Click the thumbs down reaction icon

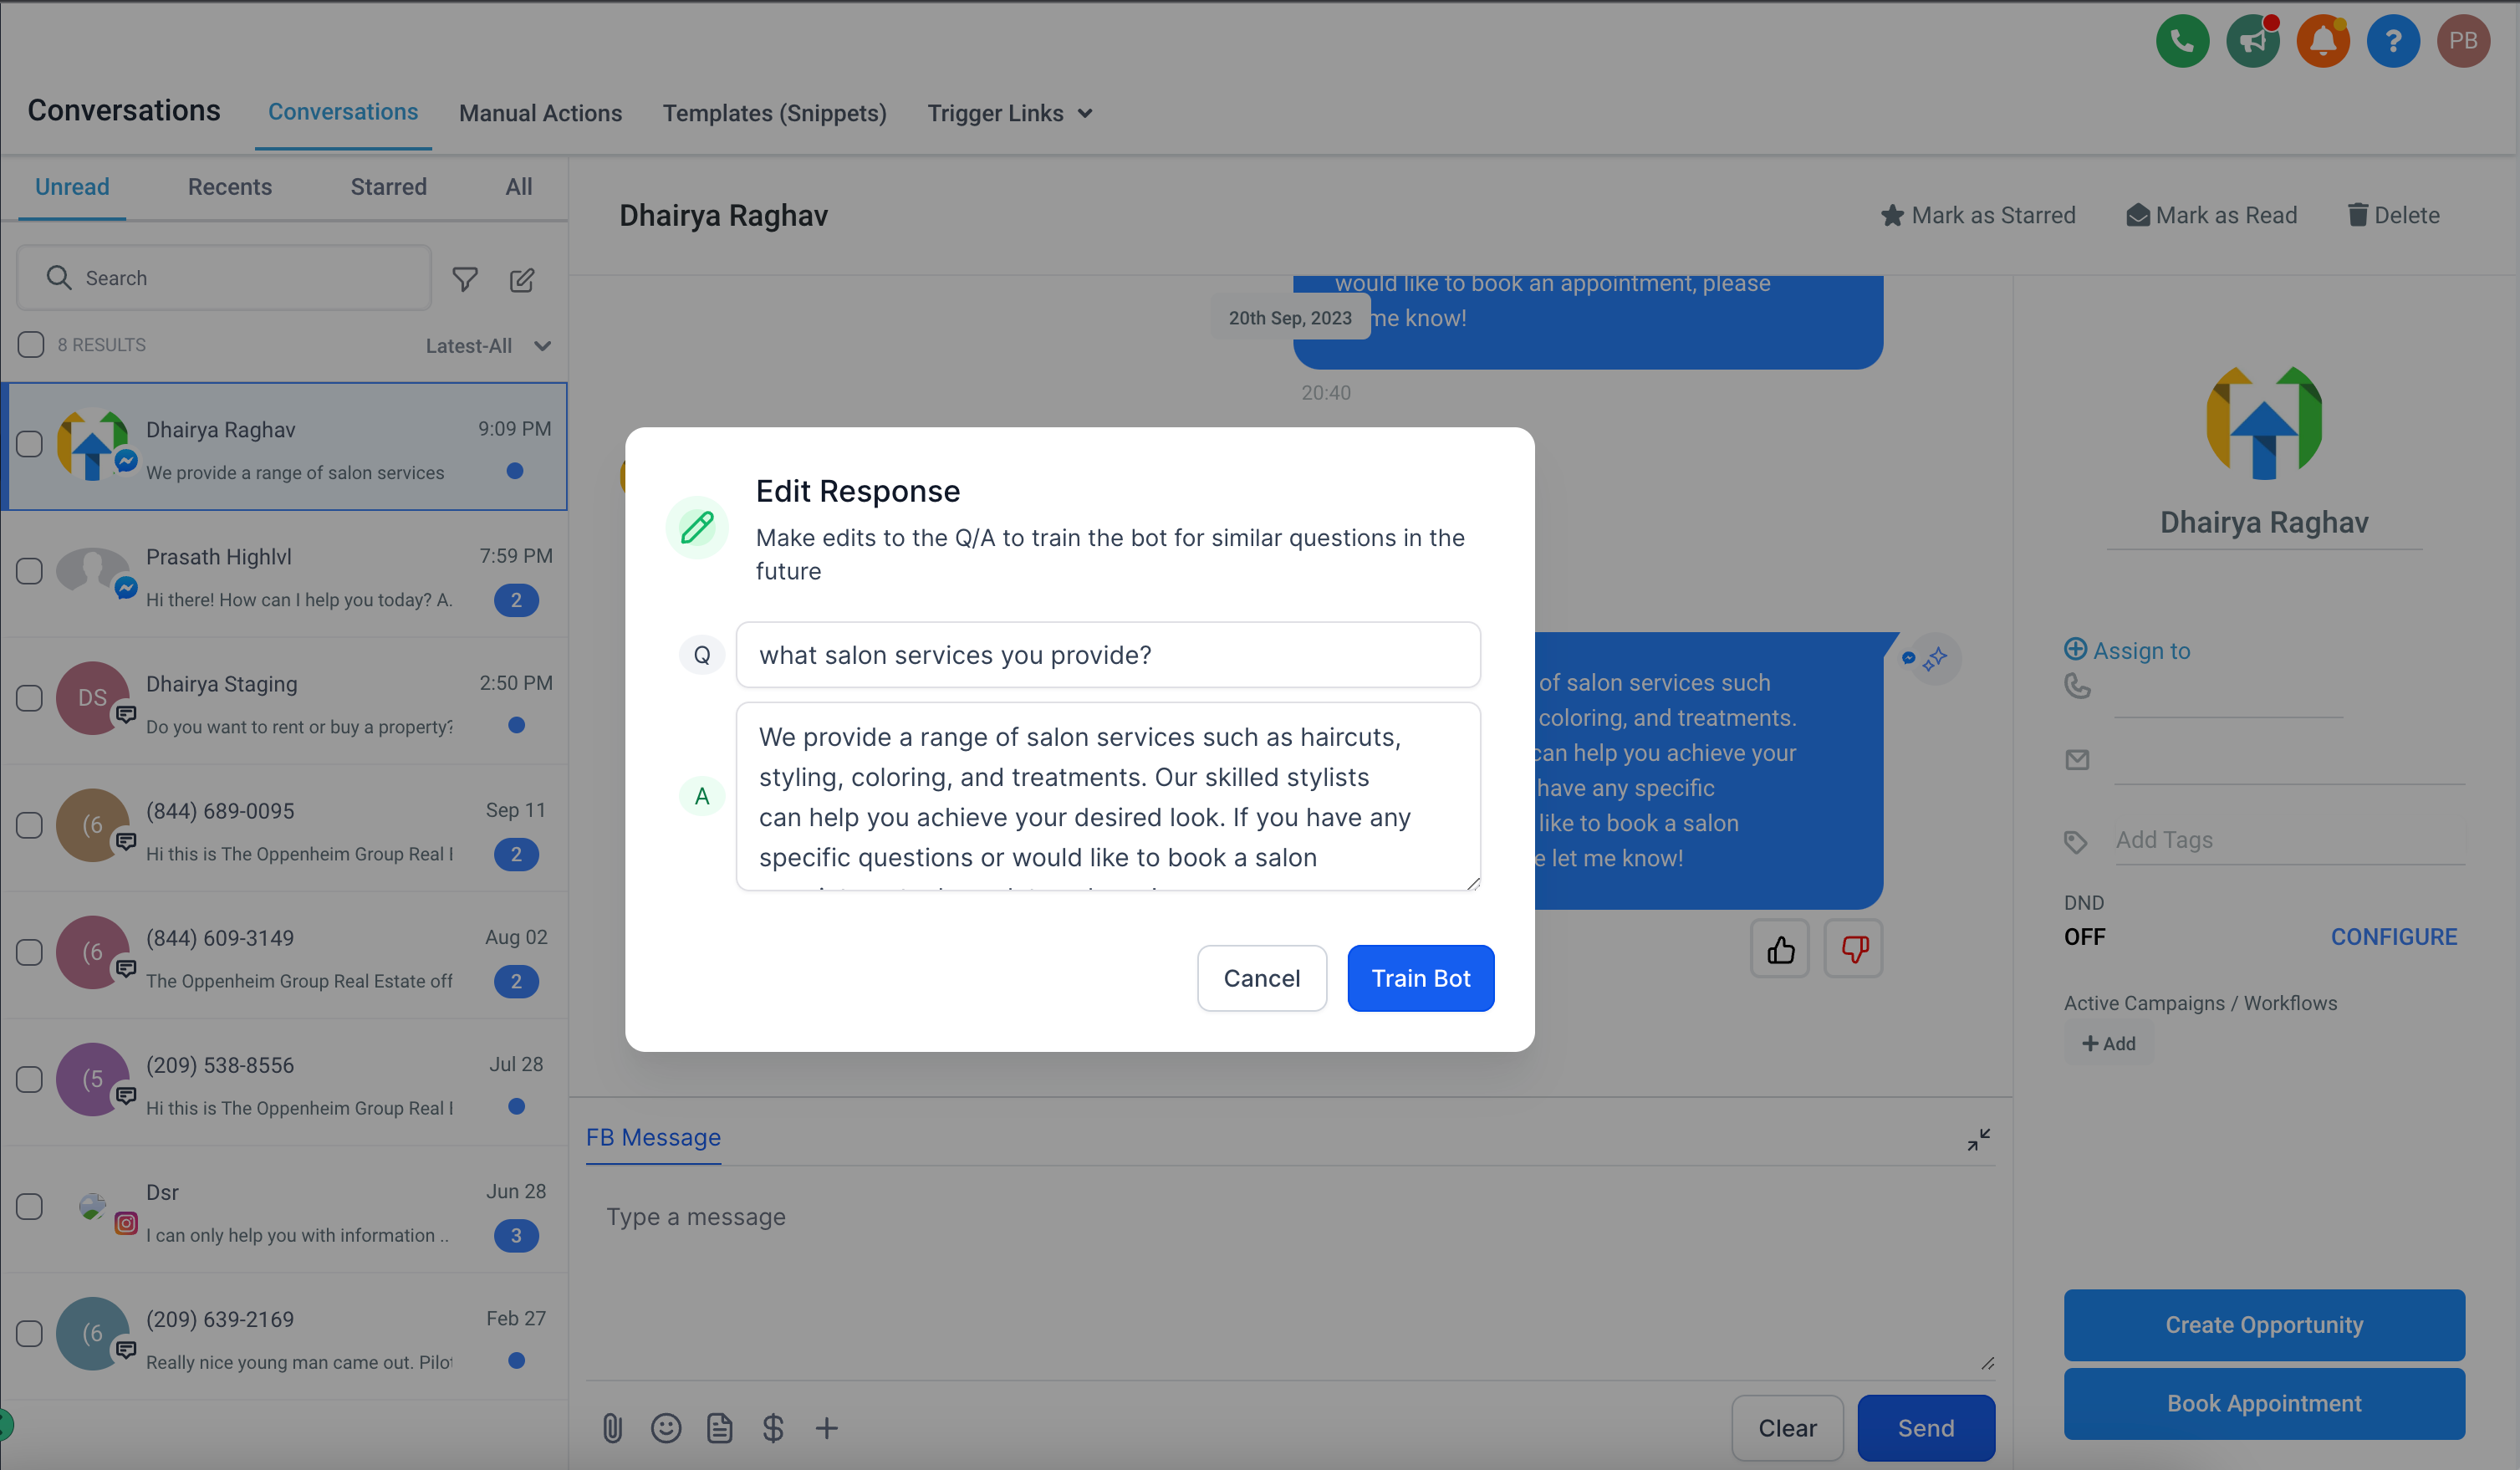[x=1854, y=950]
